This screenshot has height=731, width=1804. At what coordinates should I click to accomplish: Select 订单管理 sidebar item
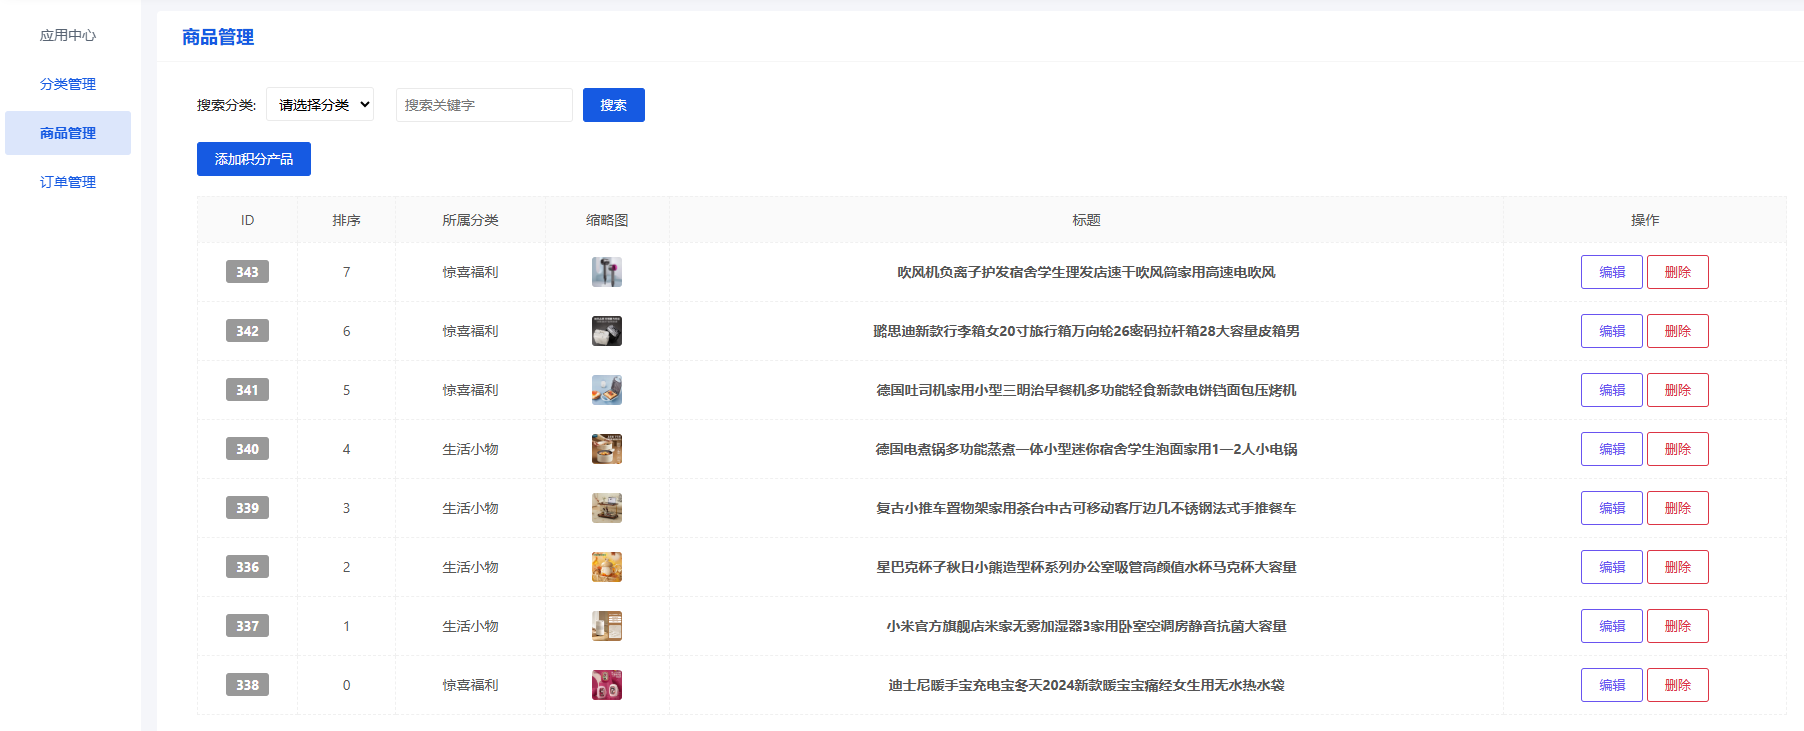click(x=68, y=182)
